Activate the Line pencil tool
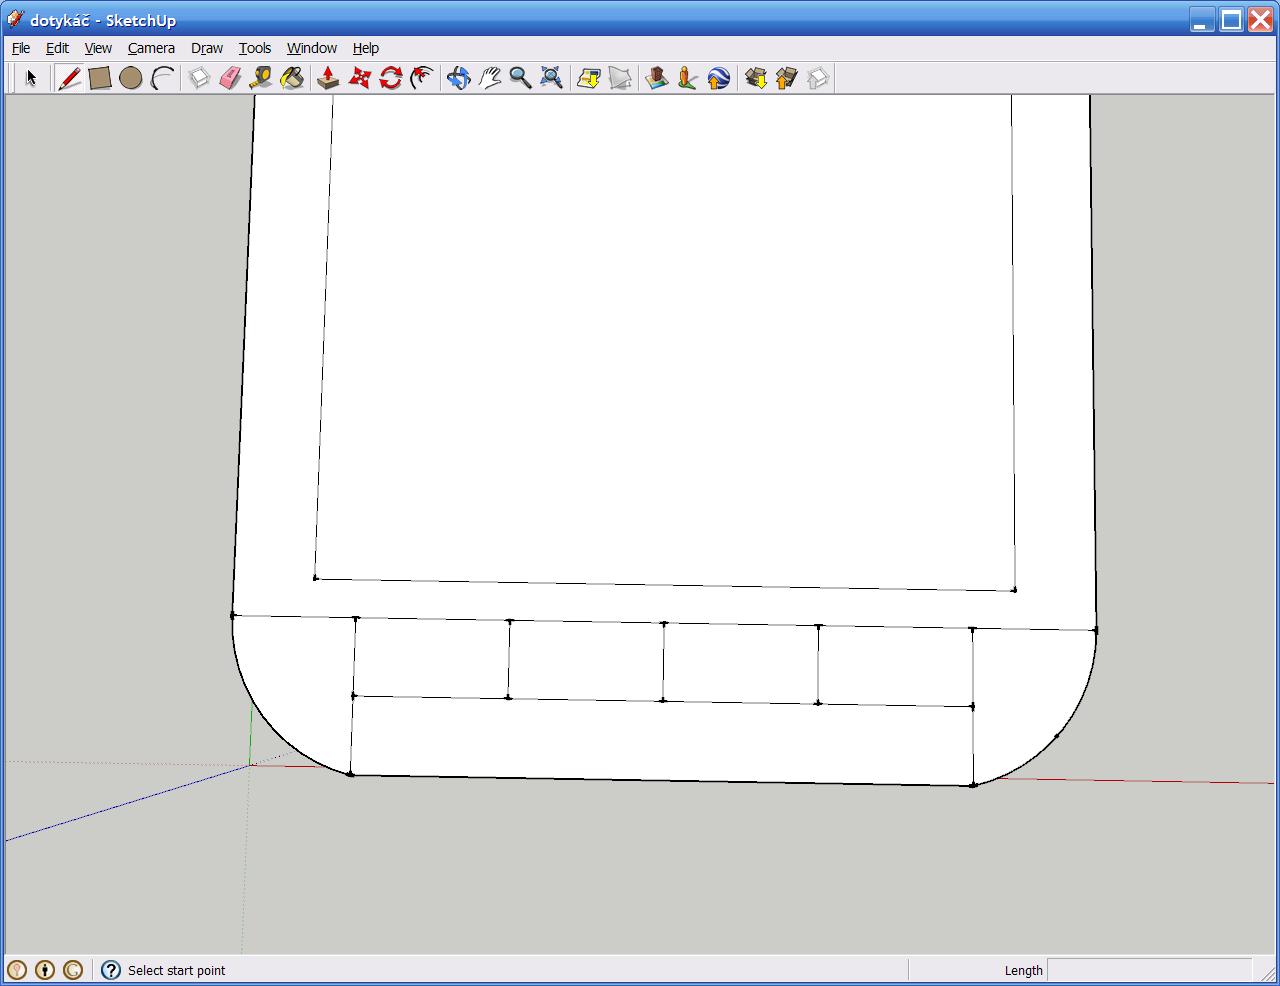Image resolution: width=1280 pixels, height=986 pixels. pyautogui.click(x=69, y=78)
